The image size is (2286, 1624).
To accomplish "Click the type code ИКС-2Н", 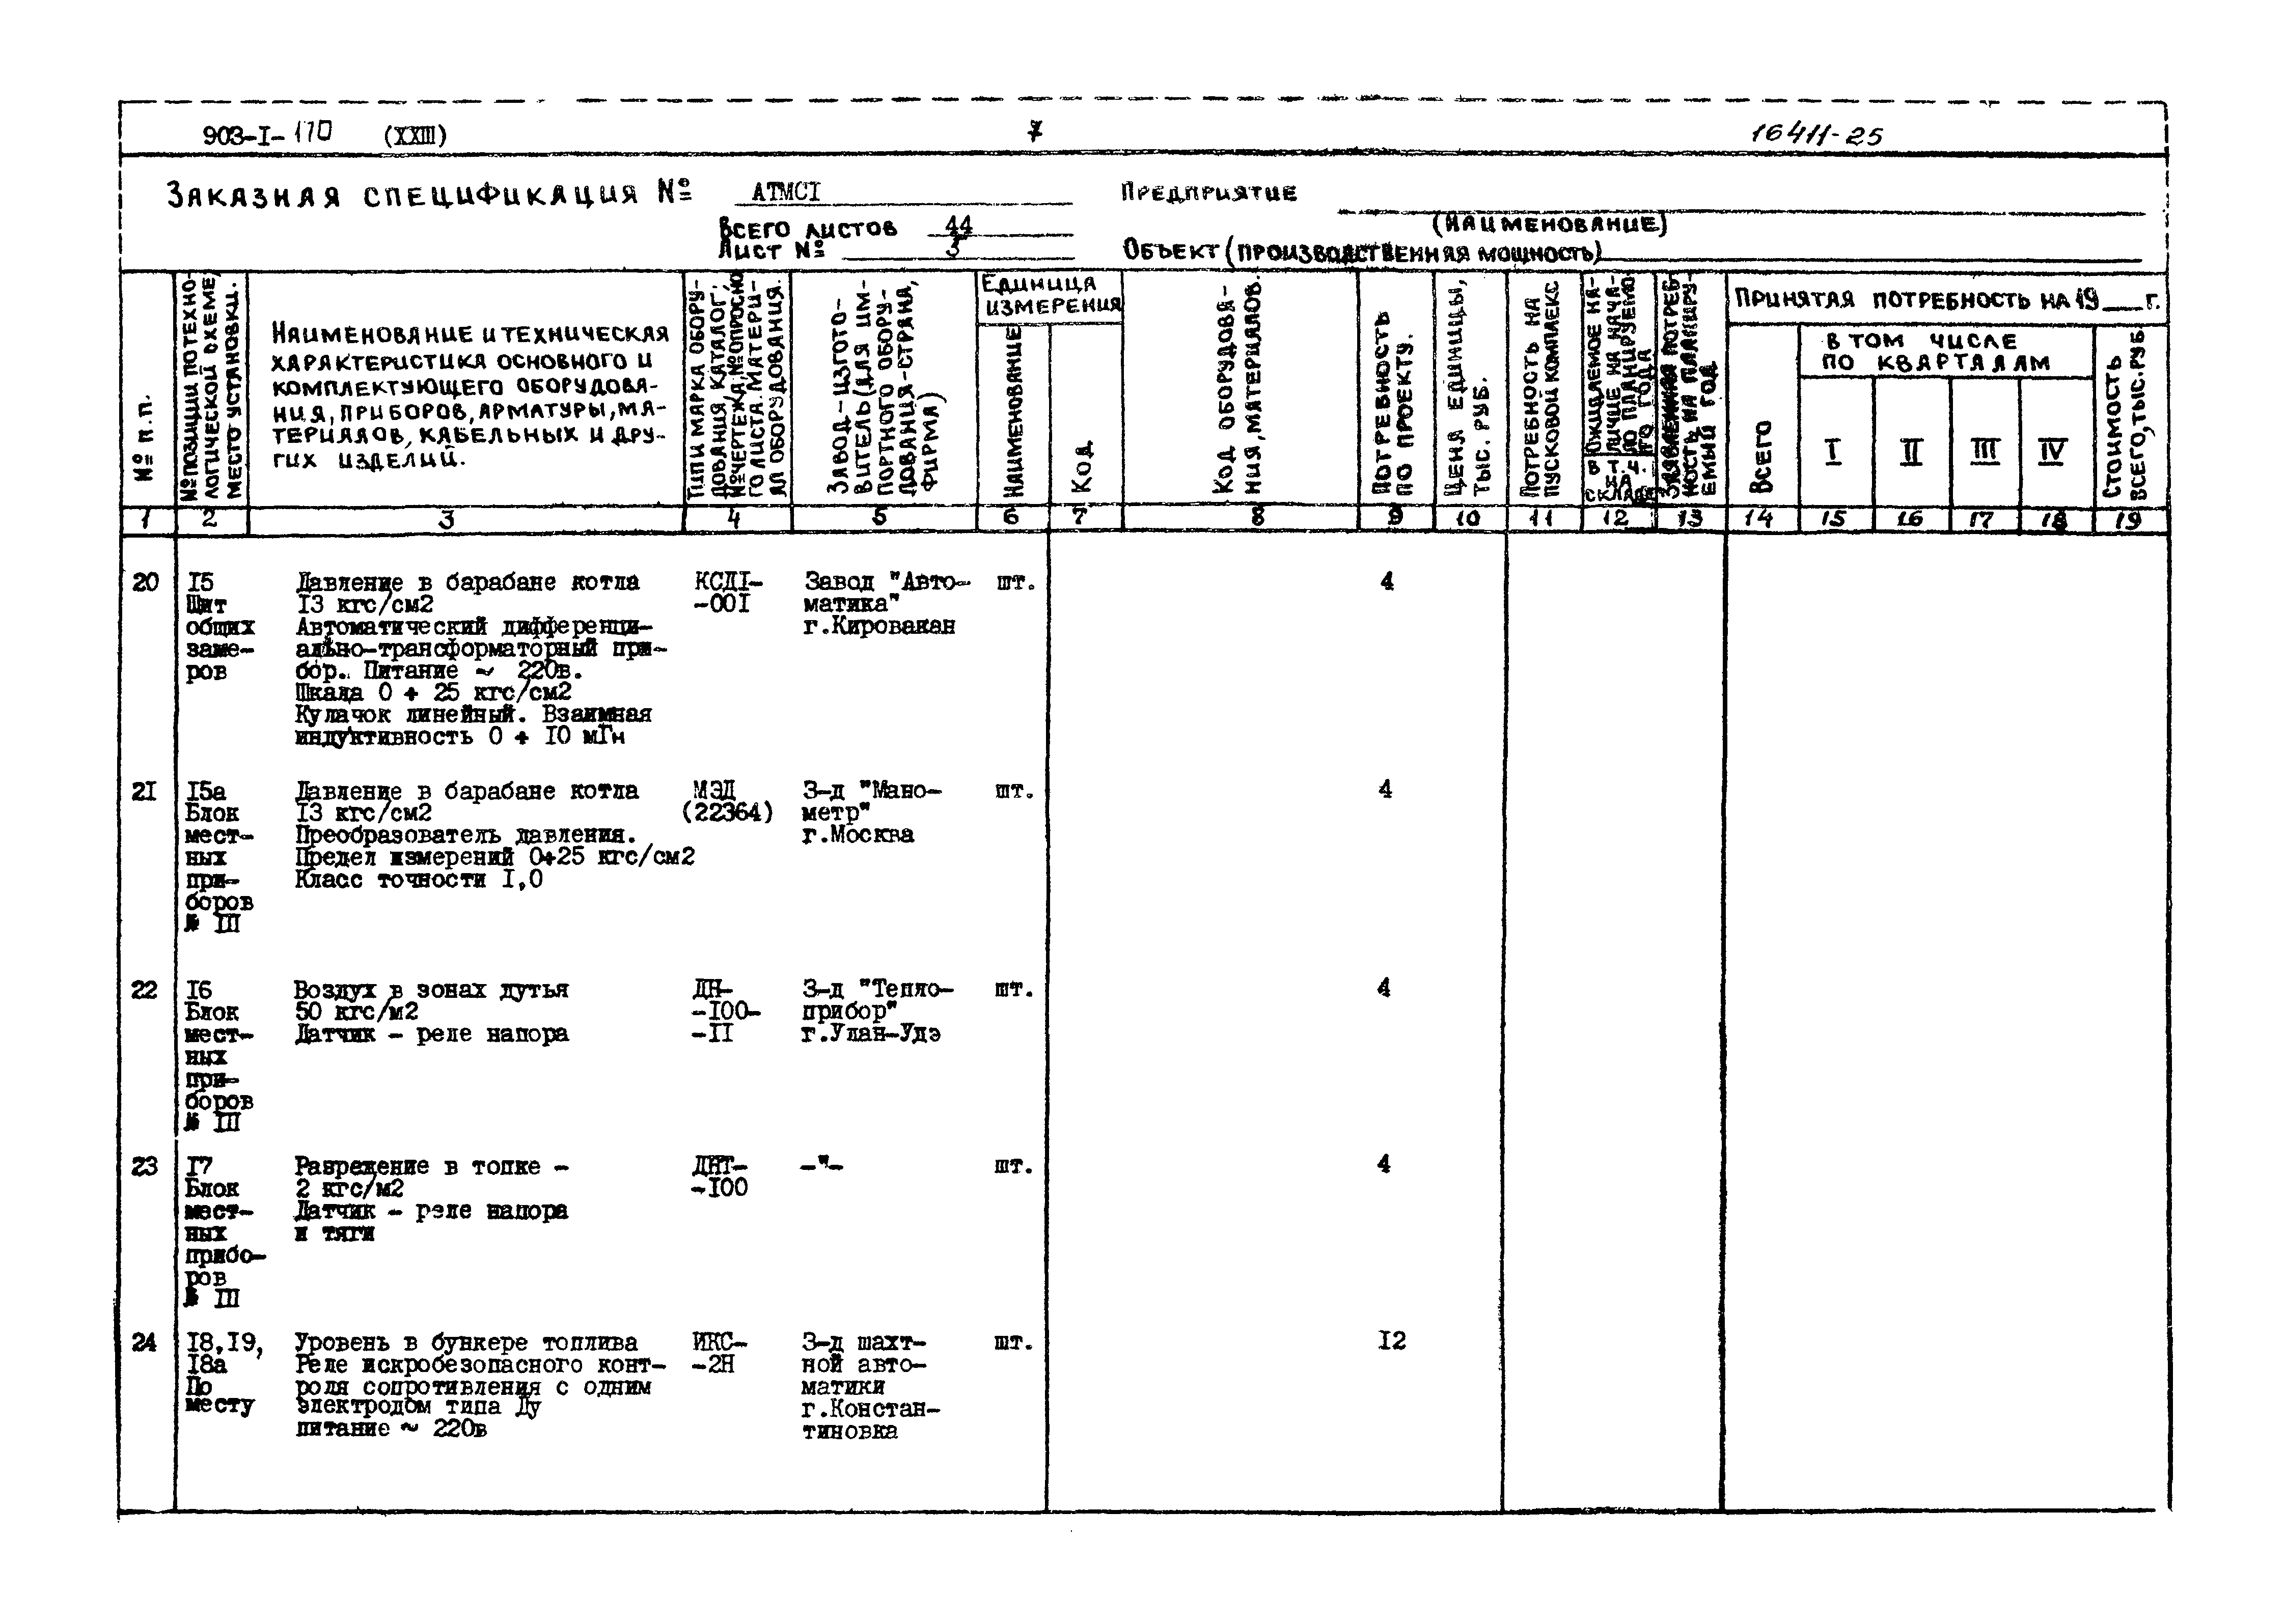I will (719, 1353).
